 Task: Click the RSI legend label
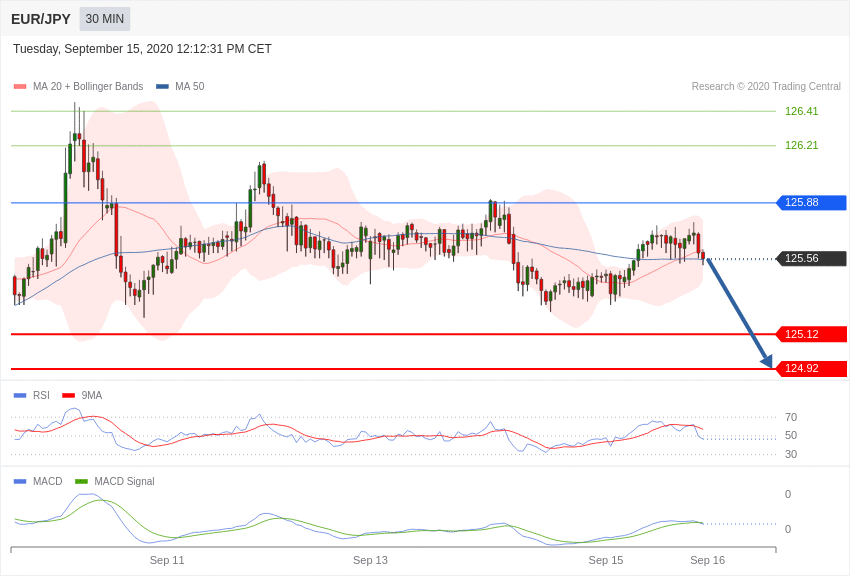(41, 396)
